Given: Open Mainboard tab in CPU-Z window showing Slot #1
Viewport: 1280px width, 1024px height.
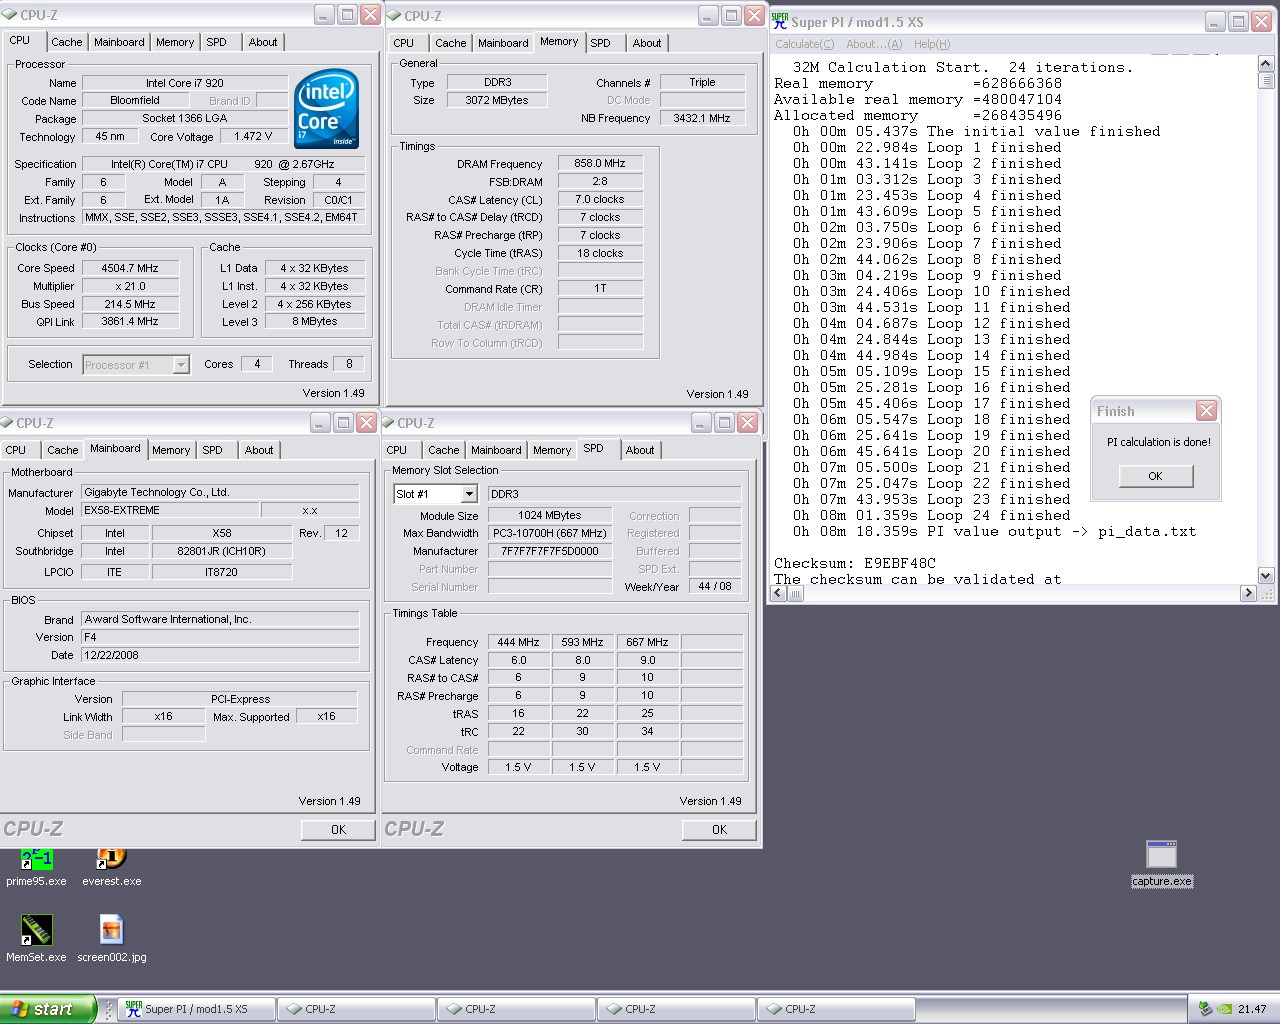Looking at the screenshot, I should coord(496,450).
